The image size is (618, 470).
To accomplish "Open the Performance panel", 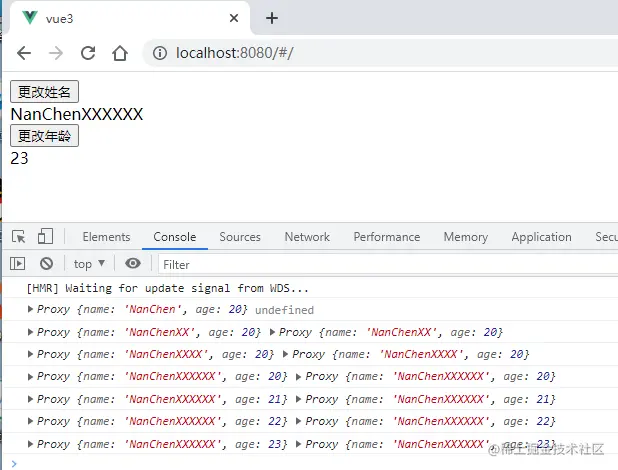I will tap(387, 237).
